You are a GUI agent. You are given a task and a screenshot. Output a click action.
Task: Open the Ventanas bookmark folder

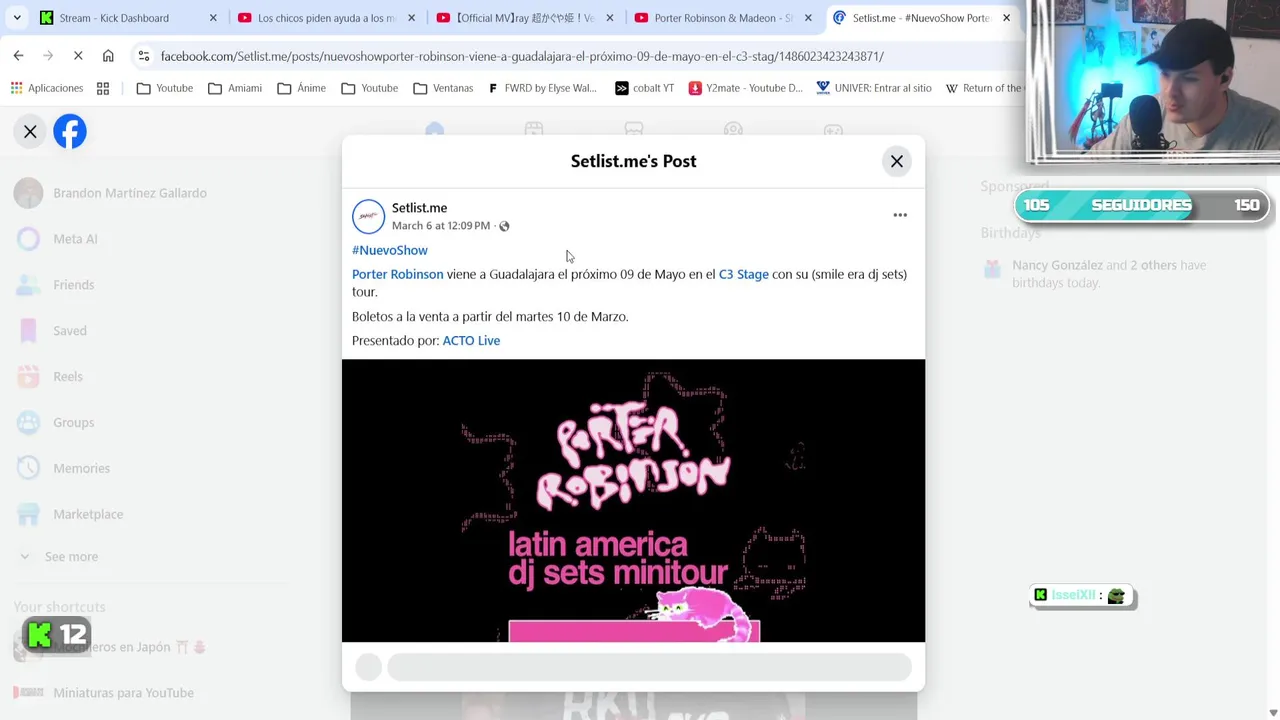(443, 88)
